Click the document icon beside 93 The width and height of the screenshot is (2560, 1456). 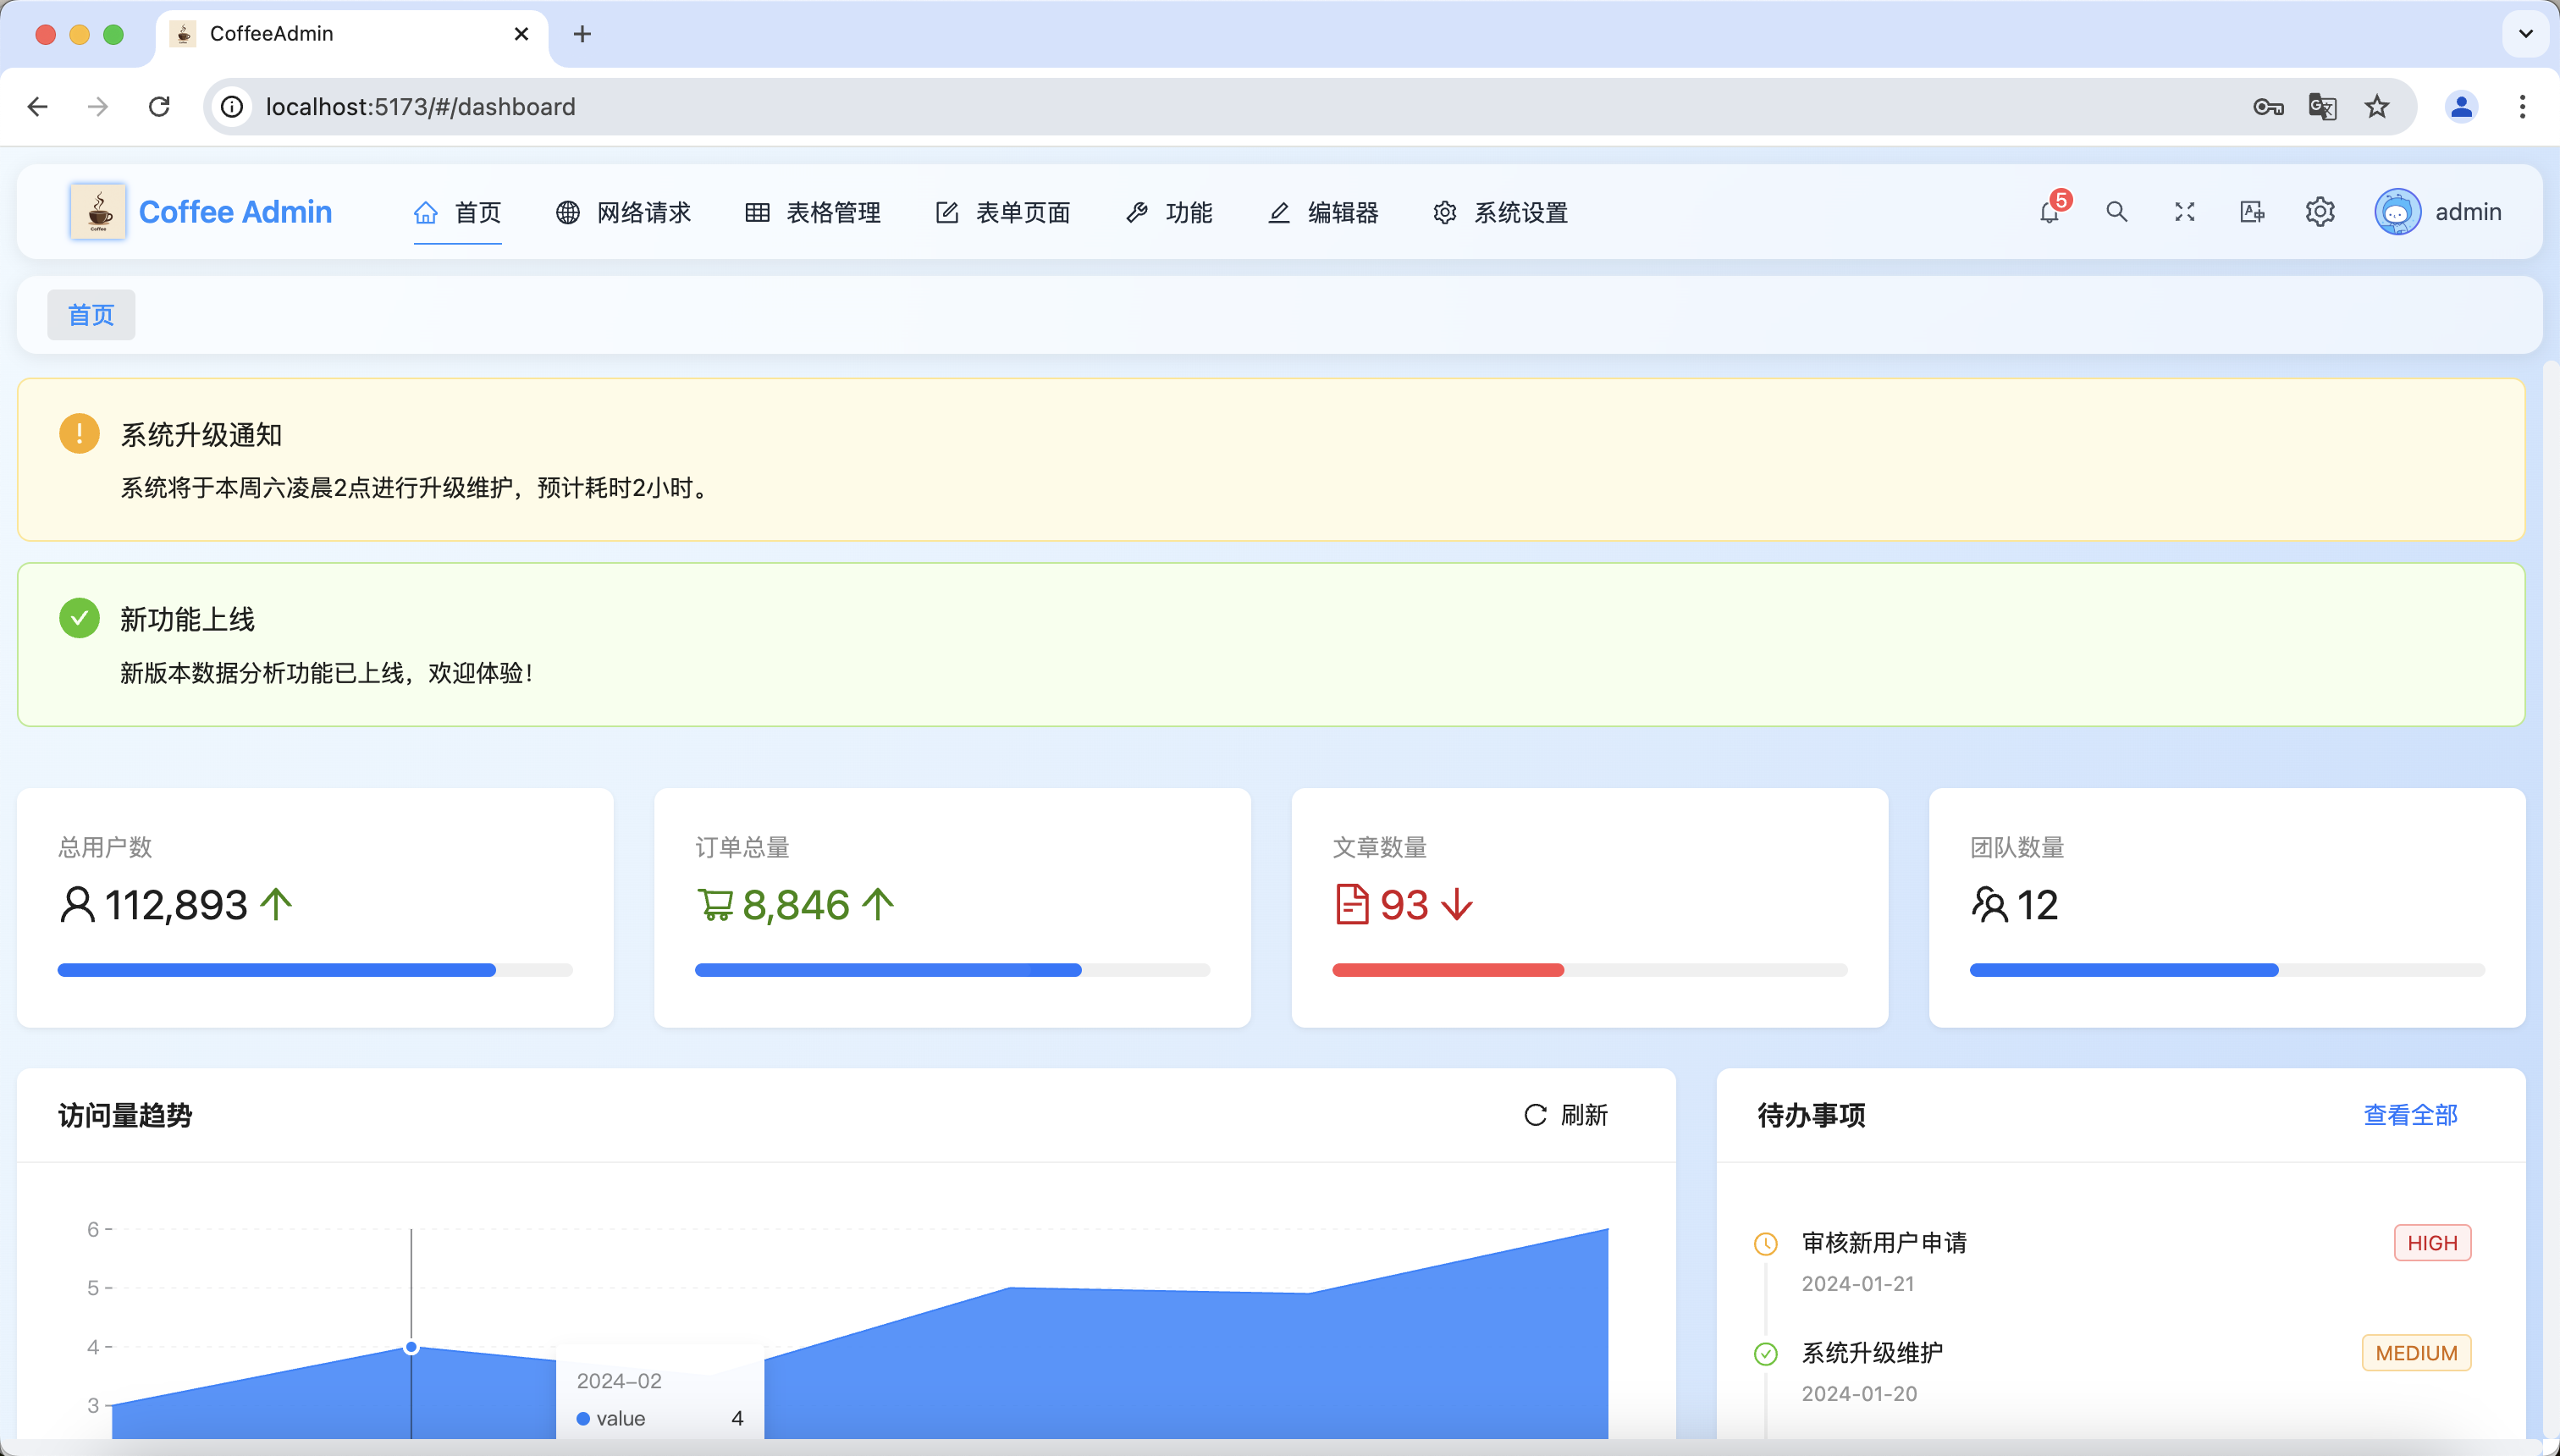(1352, 905)
